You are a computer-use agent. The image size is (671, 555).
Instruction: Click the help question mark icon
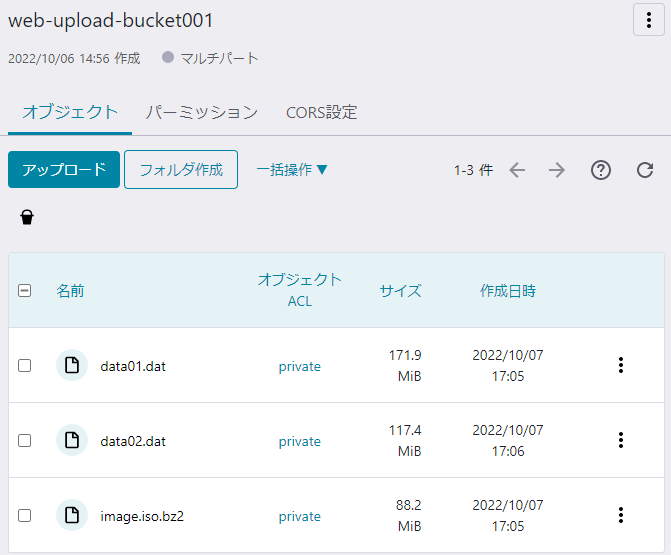click(600, 170)
